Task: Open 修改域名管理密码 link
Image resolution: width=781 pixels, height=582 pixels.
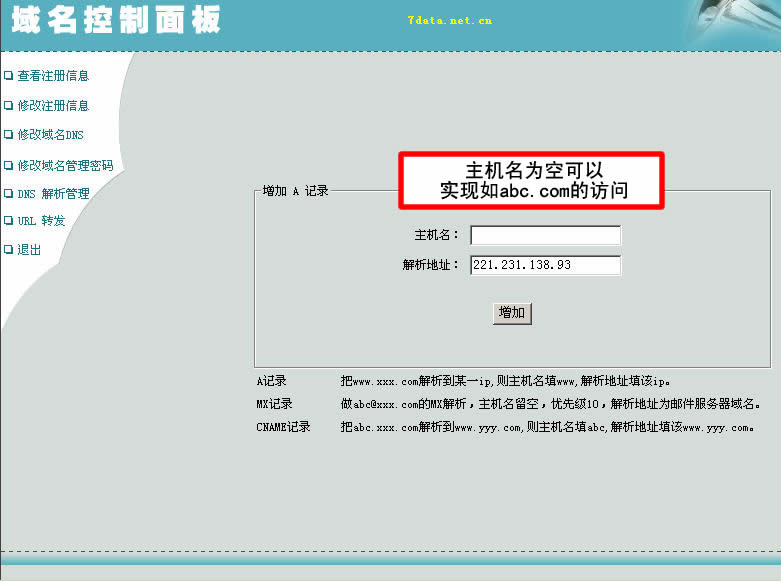Action: (x=66, y=165)
